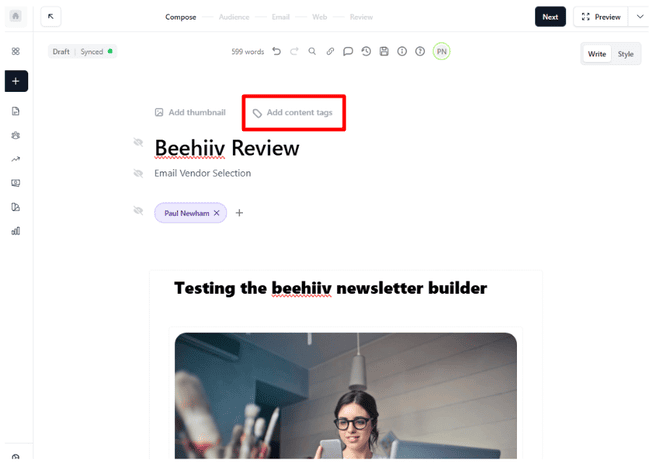Click Add thumbnail
This screenshot has width=650, height=471.
(190, 112)
